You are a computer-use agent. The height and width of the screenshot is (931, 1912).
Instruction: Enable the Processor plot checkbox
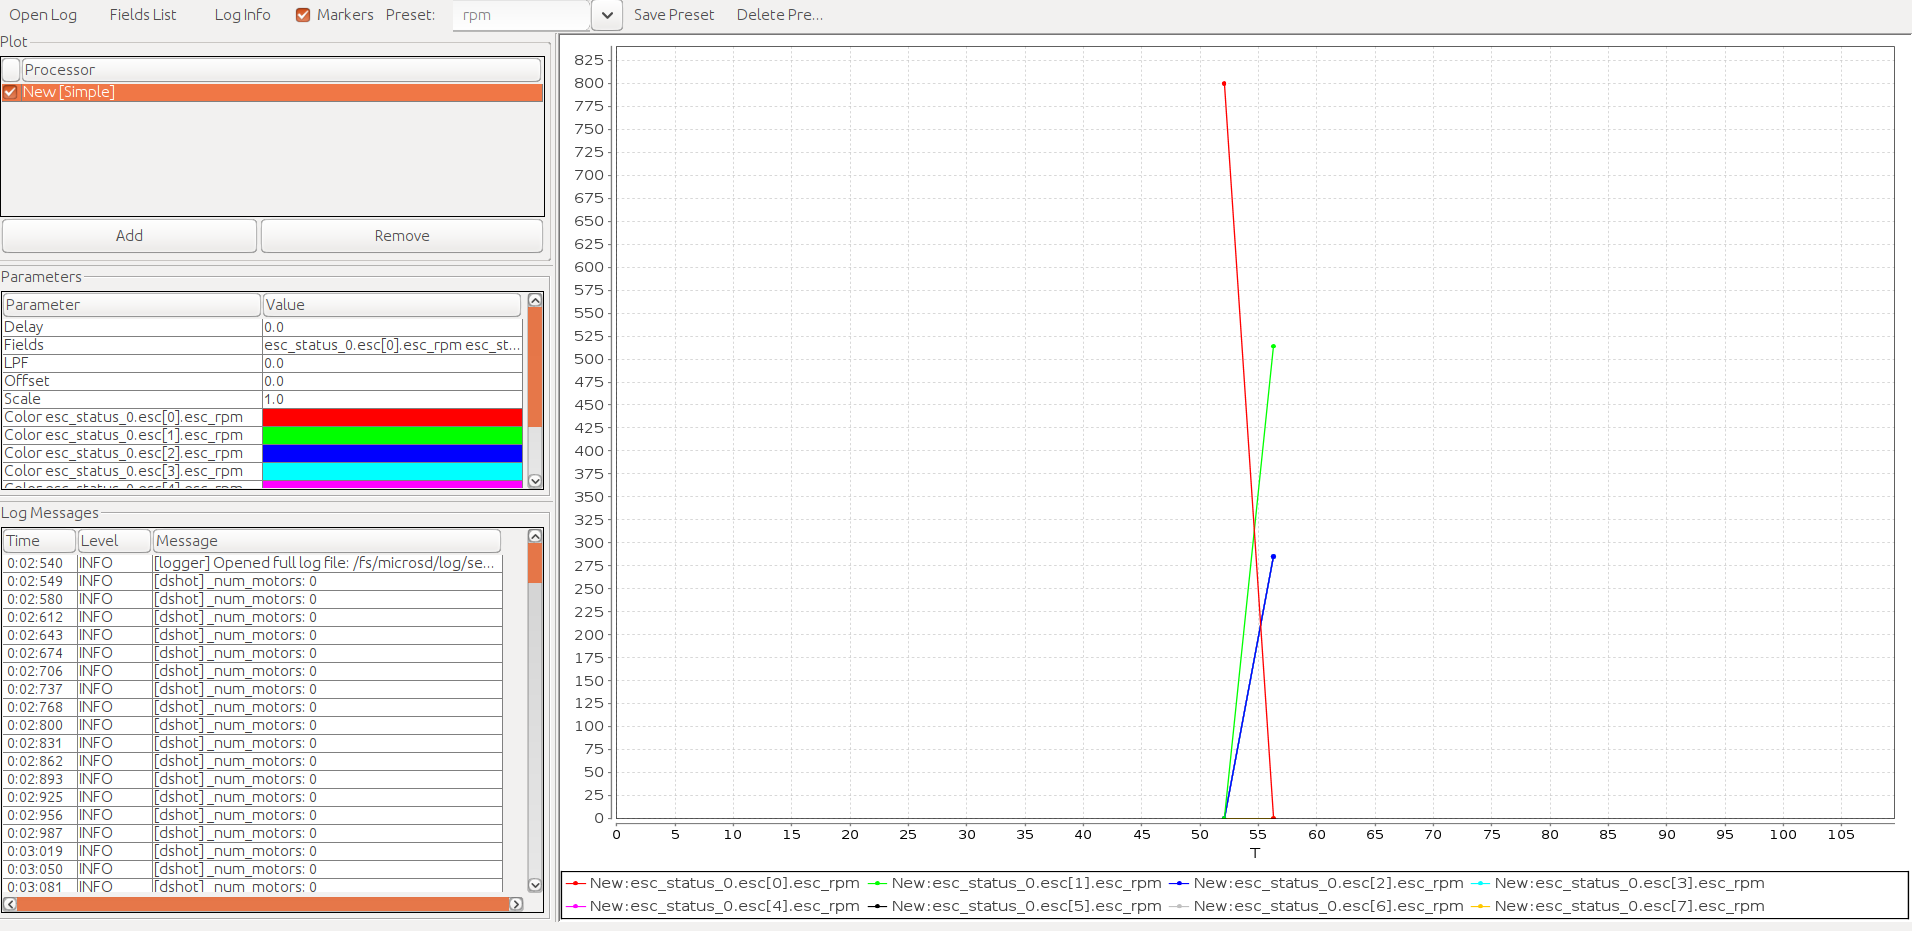(x=11, y=69)
